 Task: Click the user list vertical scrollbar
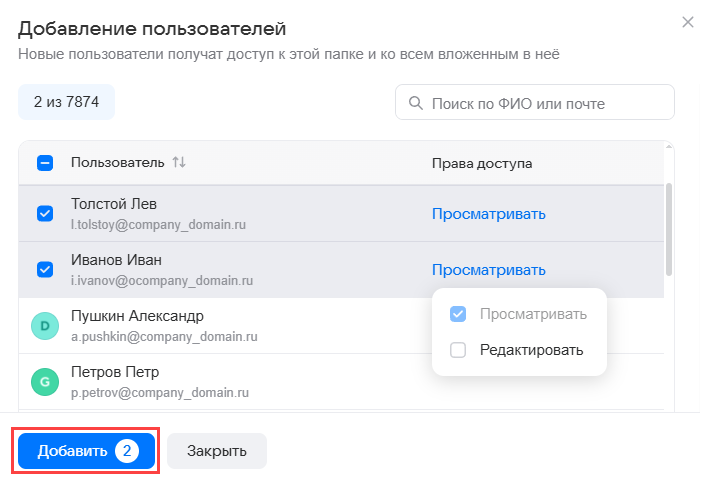point(669,230)
